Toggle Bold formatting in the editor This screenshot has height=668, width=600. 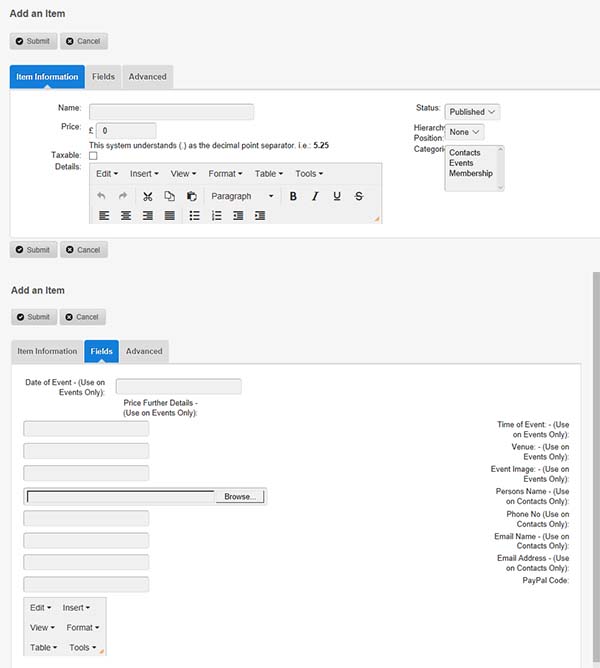pos(293,196)
